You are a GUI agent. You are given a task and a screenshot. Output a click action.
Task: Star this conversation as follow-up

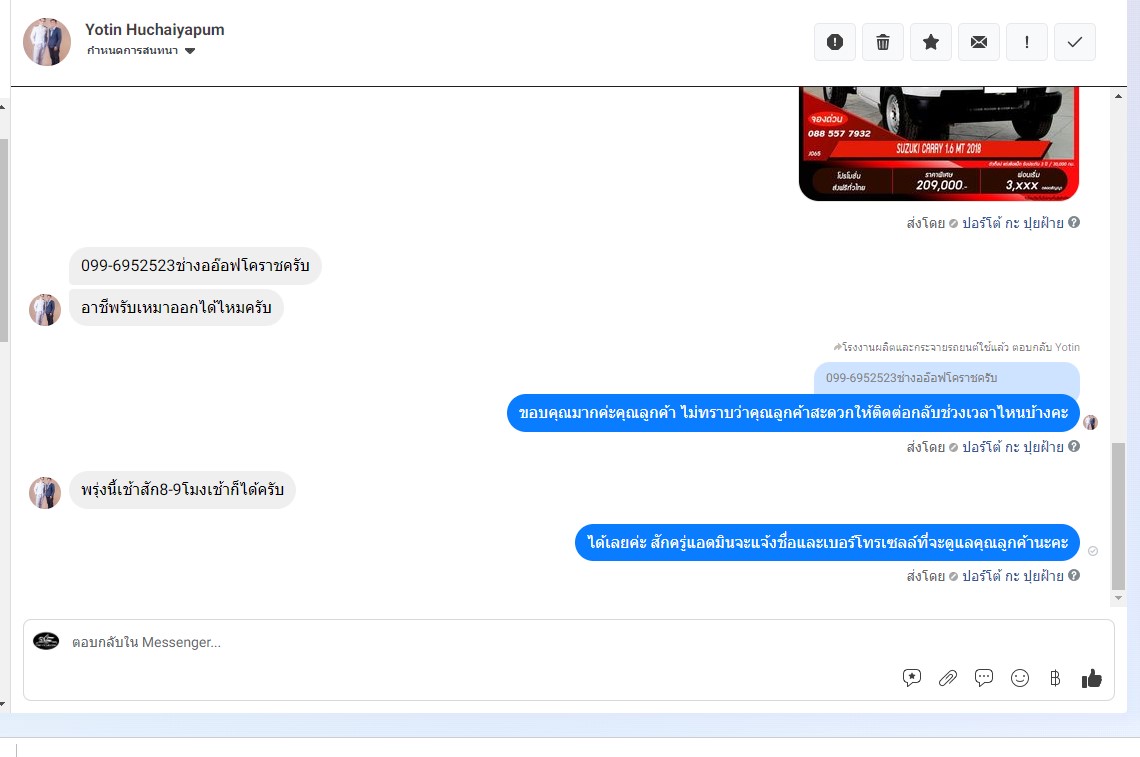click(x=931, y=42)
